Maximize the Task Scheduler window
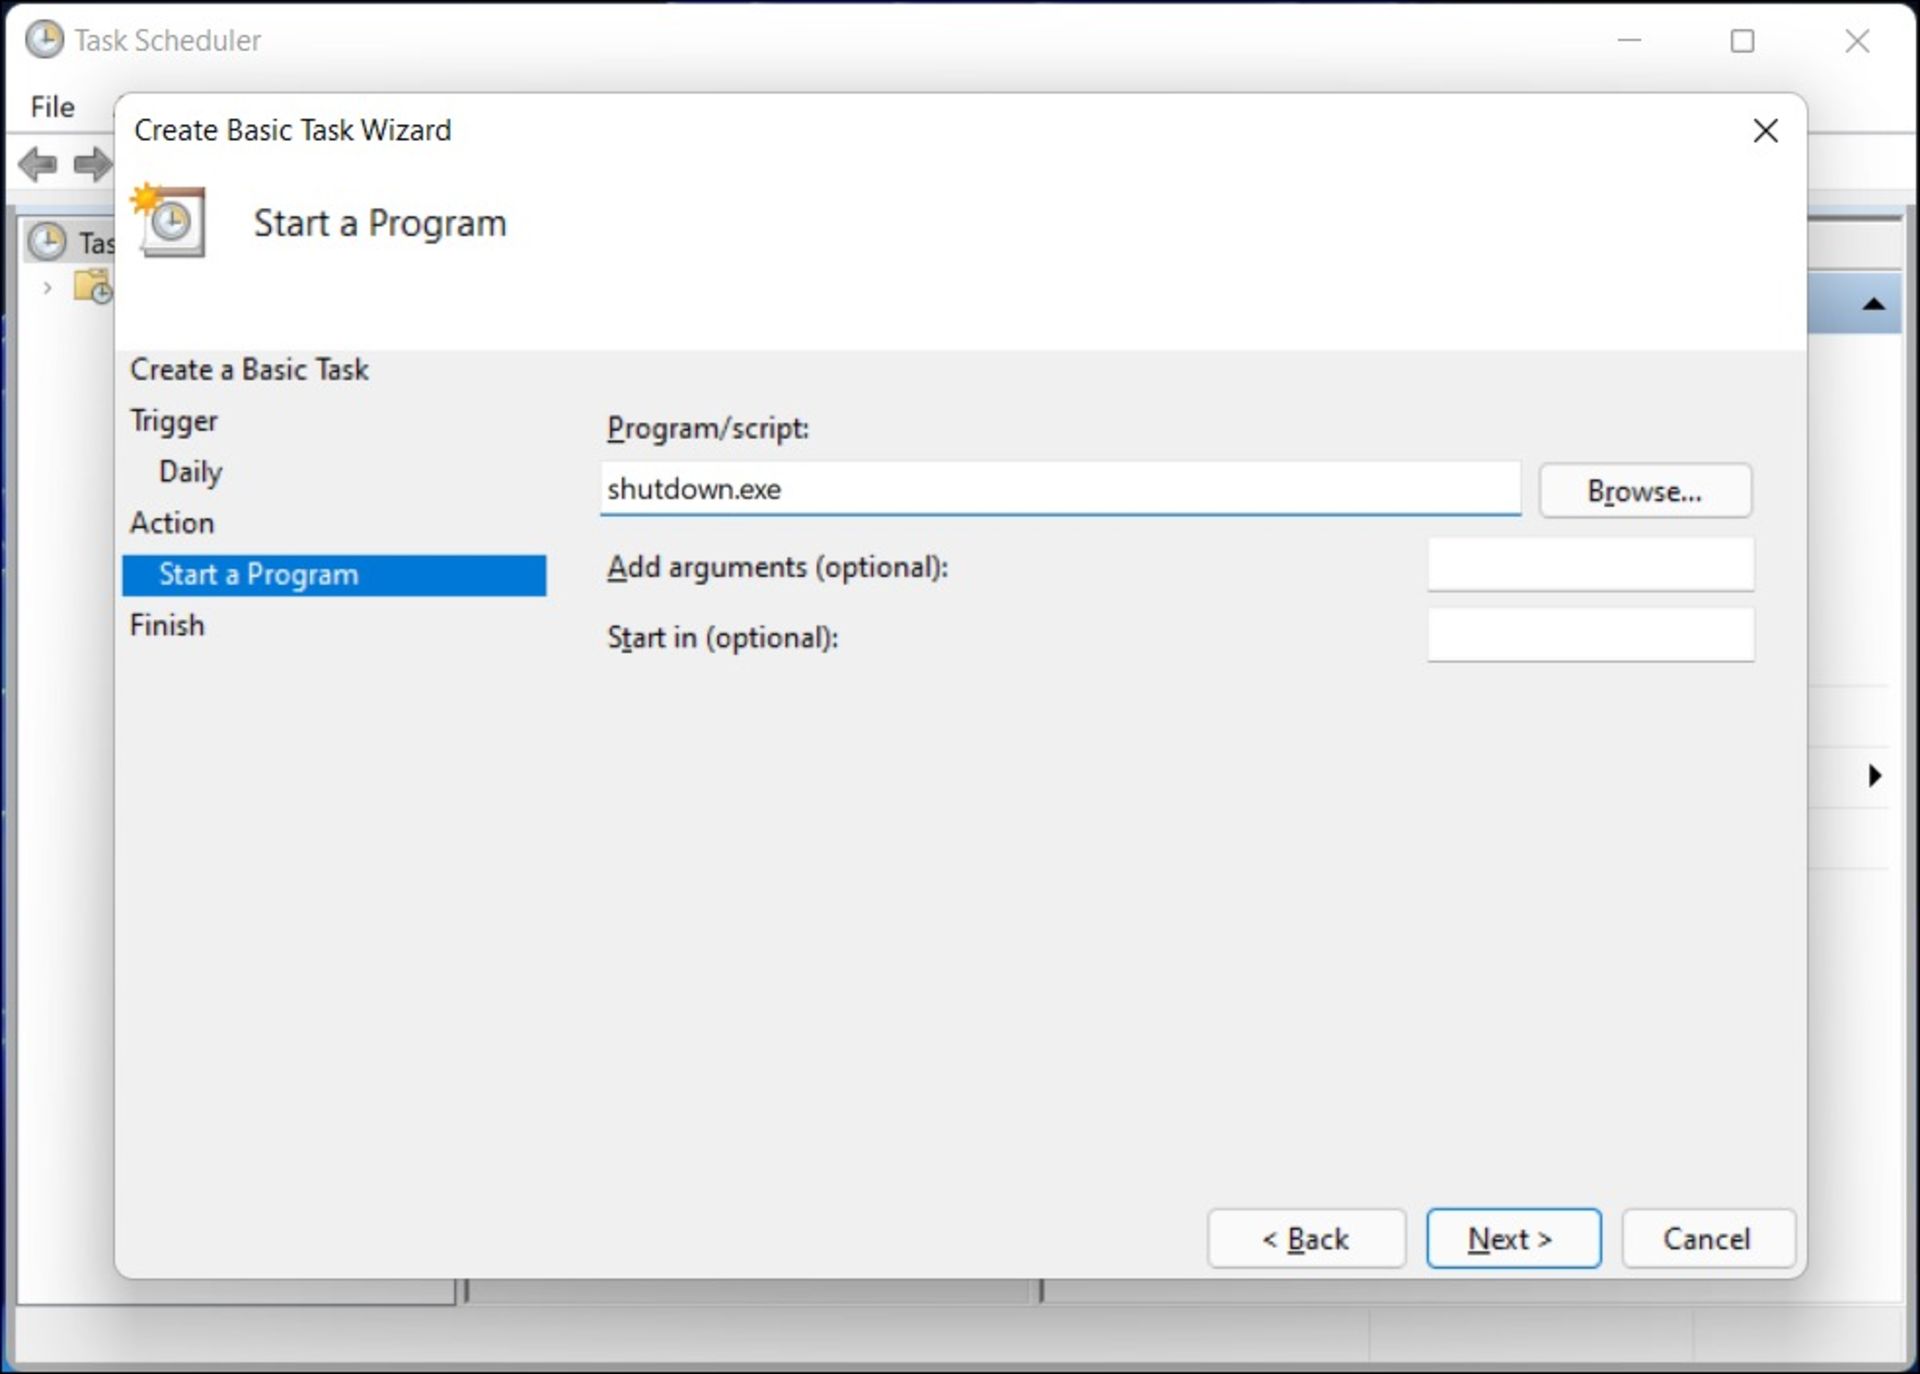Image resolution: width=1920 pixels, height=1374 pixels. coord(1742,41)
